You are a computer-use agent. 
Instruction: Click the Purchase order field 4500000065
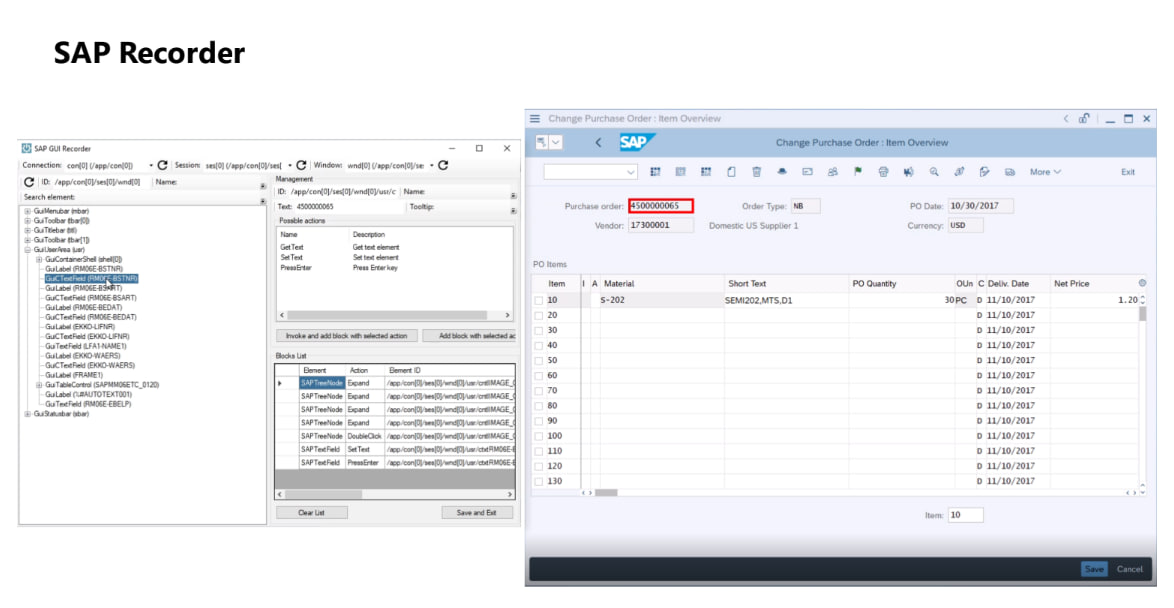coord(661,206)
